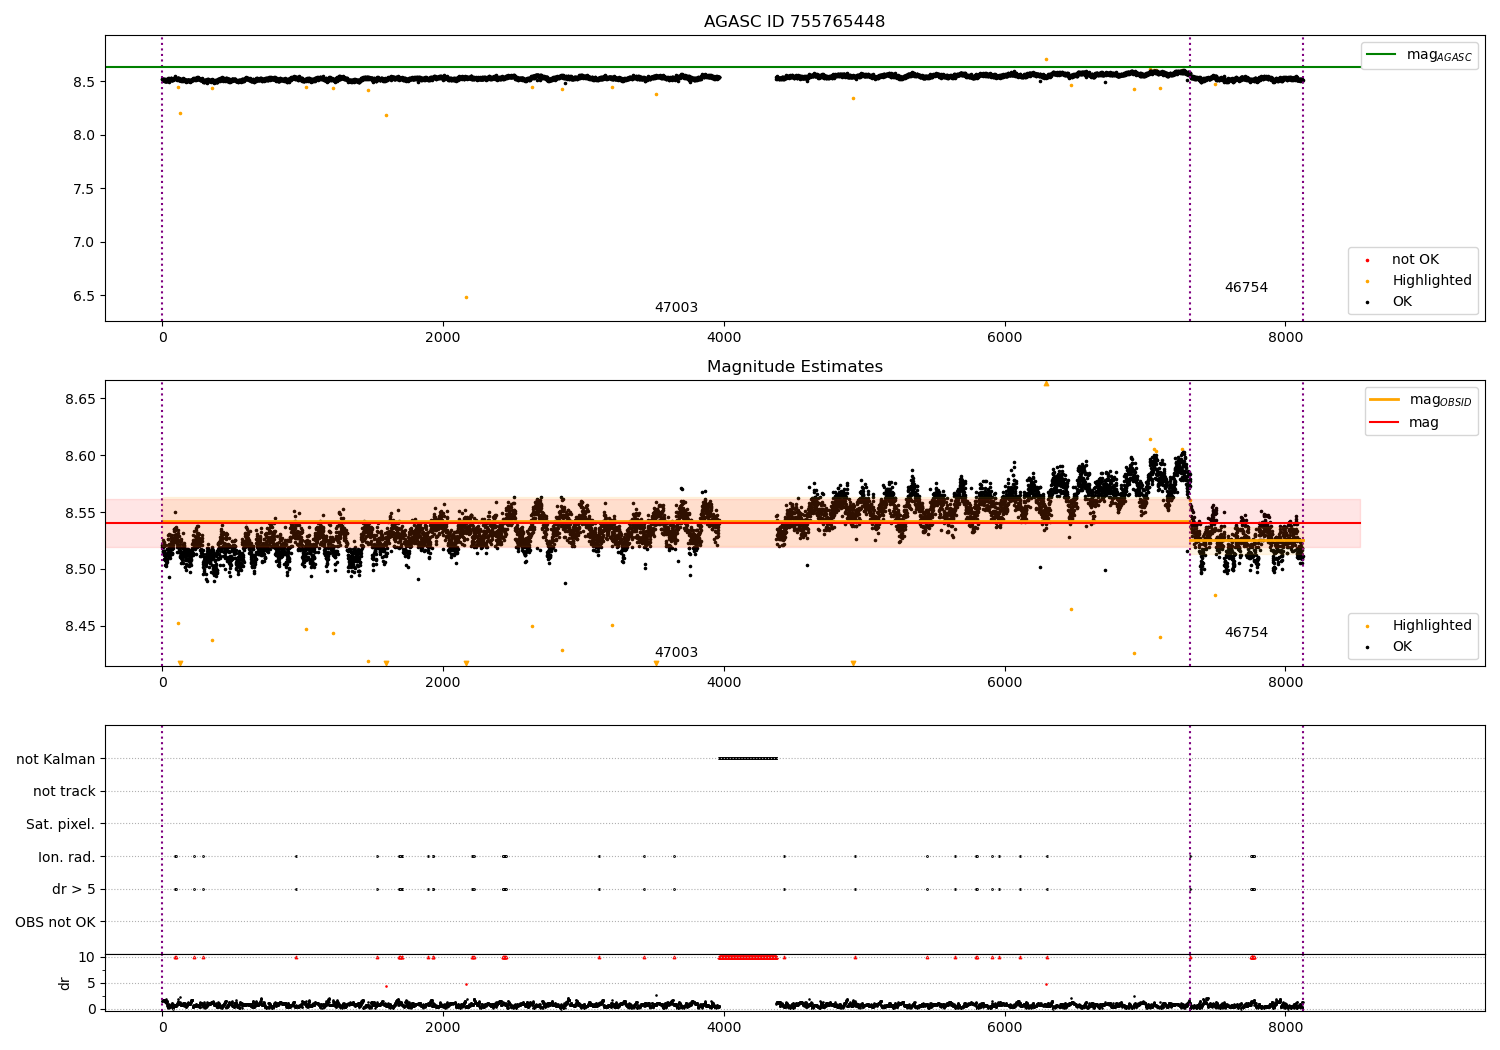
Task: Click the 'Ion. rad.' row label
Action: [x=67, y=857]
